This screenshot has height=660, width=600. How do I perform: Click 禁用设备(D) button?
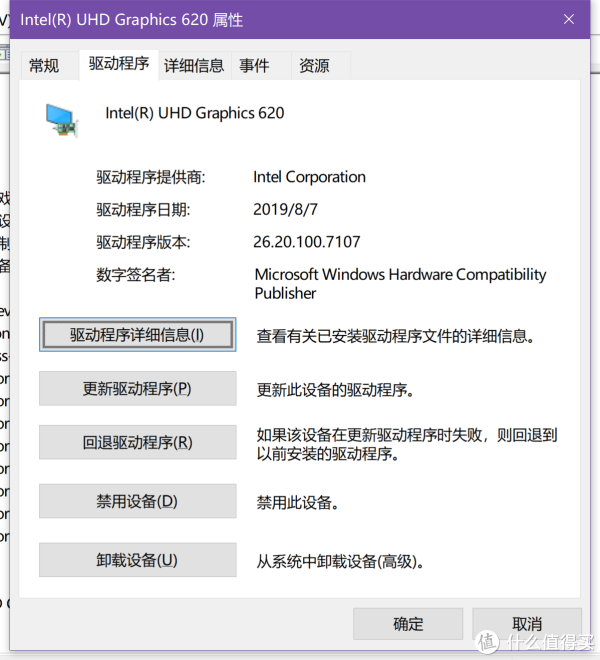tap(138, 501)
